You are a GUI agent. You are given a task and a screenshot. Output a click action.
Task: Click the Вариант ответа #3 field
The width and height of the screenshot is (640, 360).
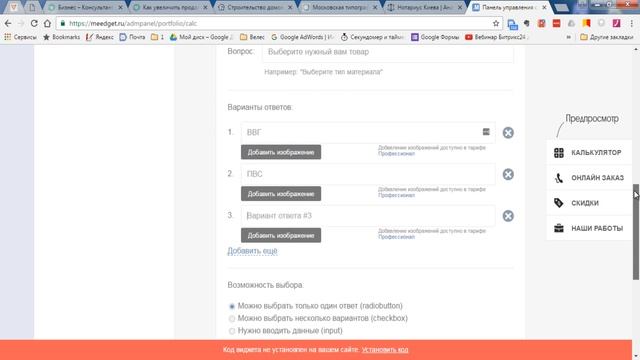tap(368, 216)
